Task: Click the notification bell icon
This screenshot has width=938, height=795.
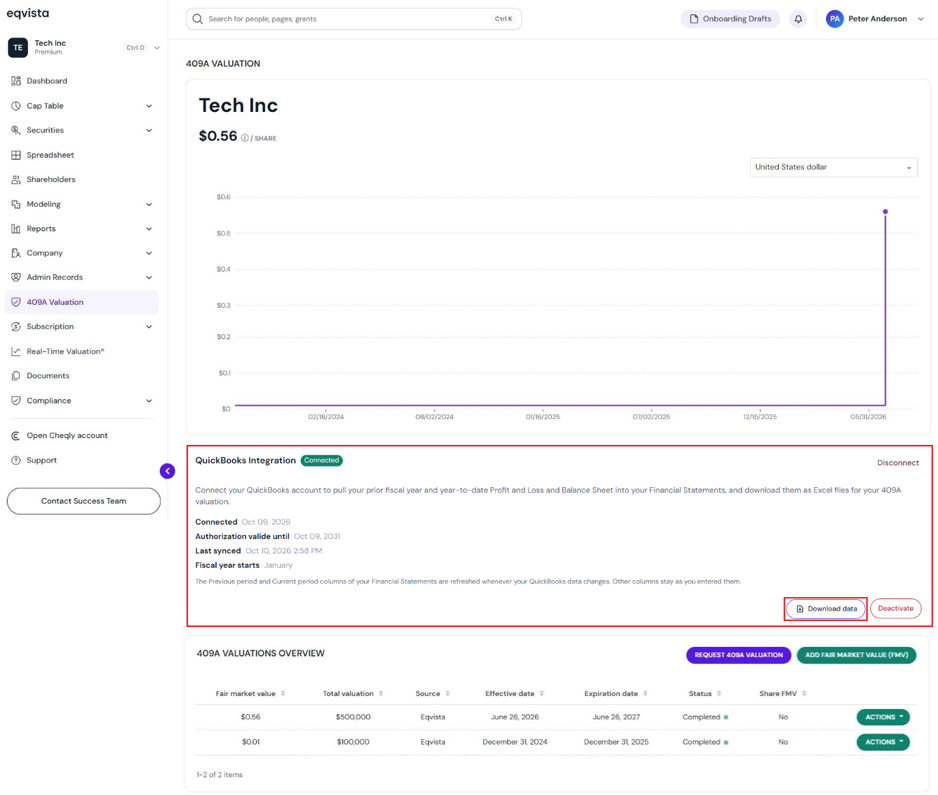Action: (x=798, y=19)
